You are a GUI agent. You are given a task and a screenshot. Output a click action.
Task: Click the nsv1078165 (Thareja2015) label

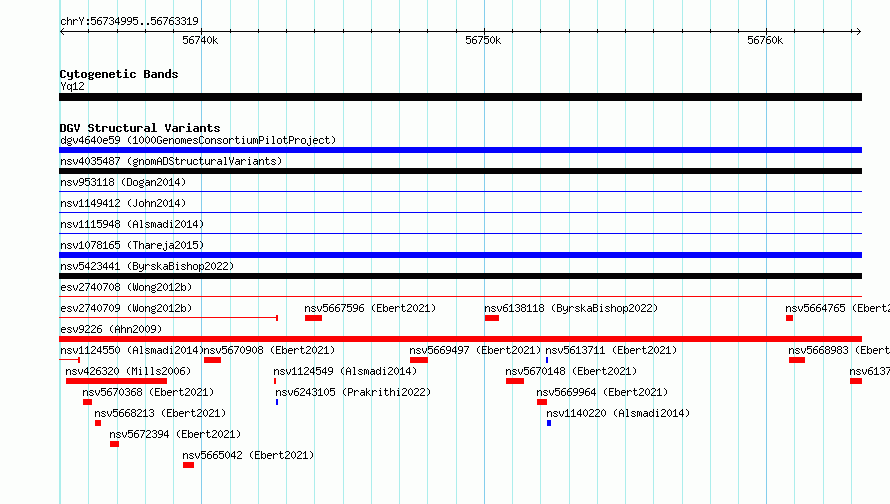tap(132, 245)
